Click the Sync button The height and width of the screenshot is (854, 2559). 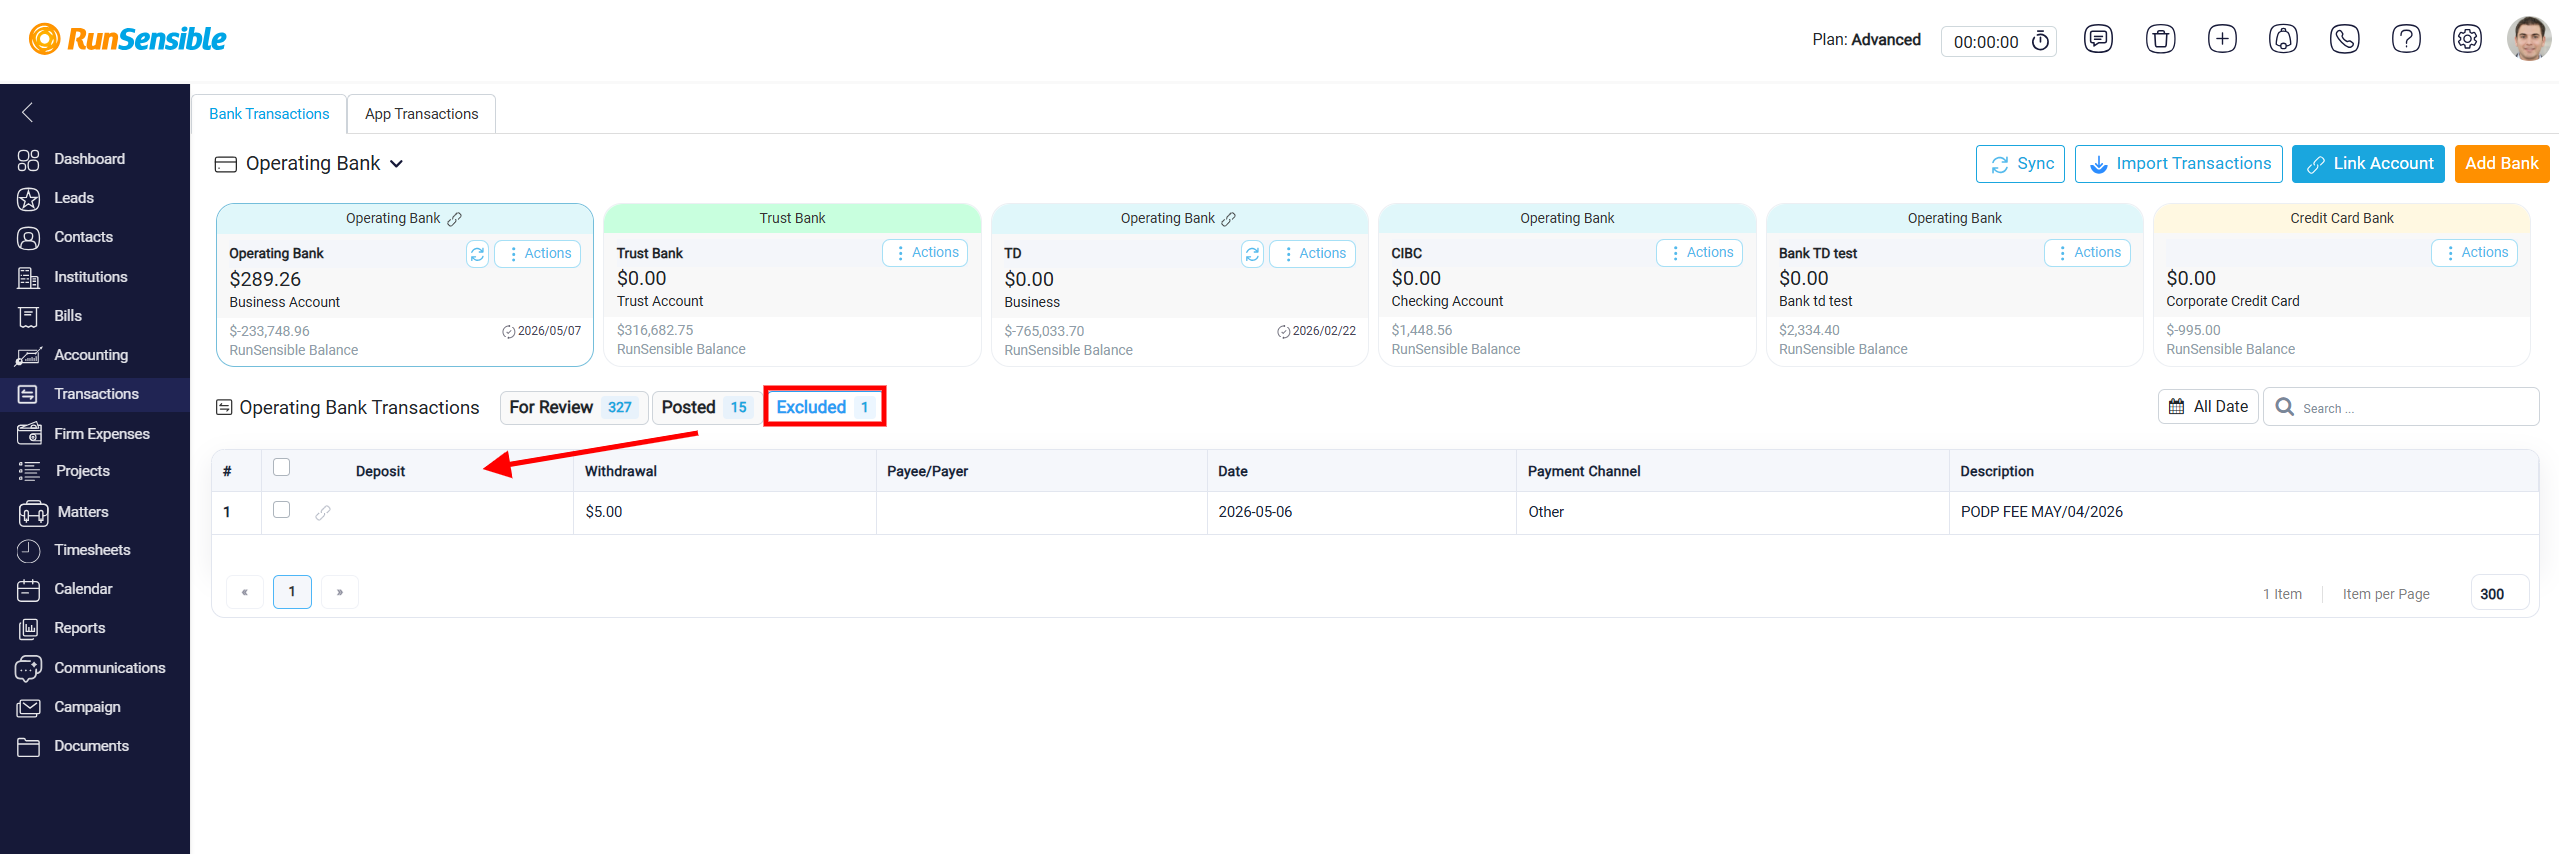2020,164
